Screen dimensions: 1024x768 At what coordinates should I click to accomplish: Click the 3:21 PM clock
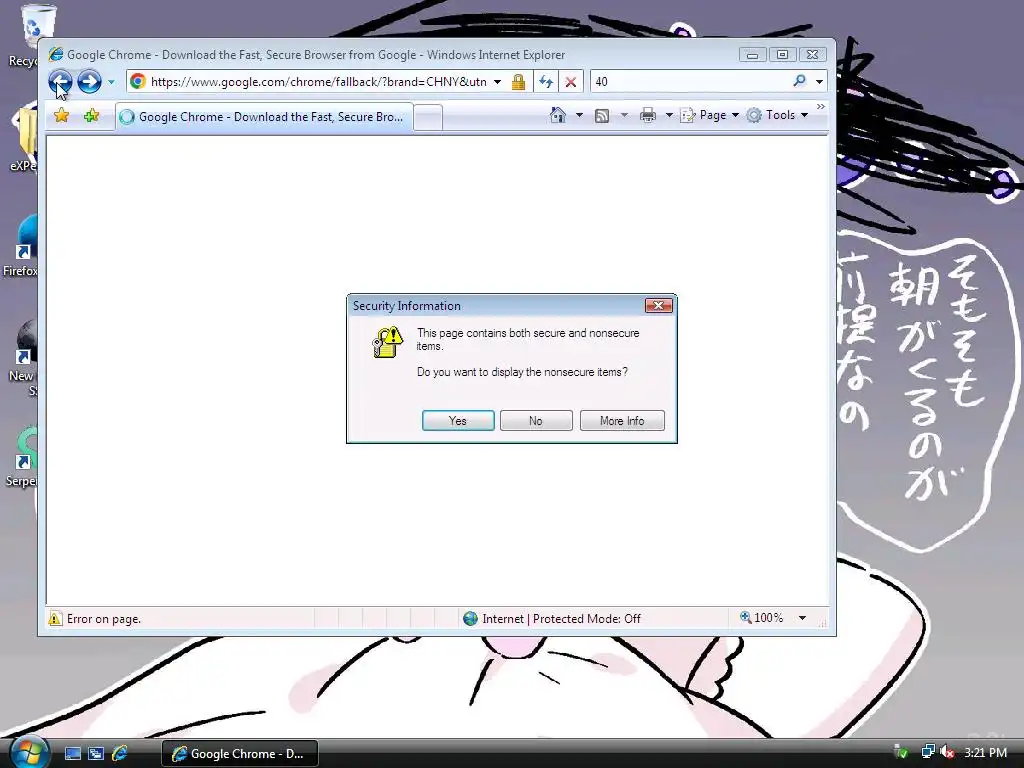click(x=985, y=753)
